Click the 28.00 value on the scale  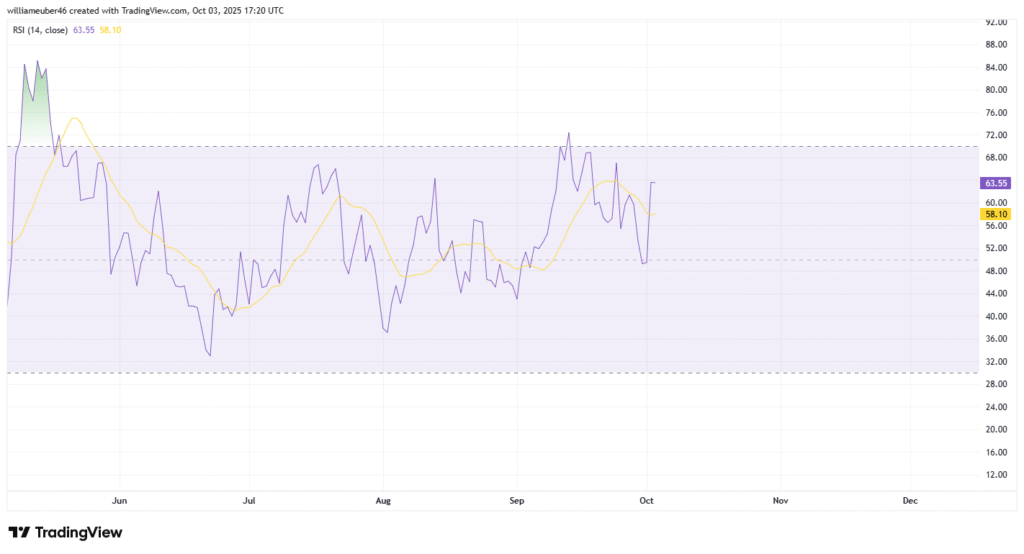tap(995, 384)
